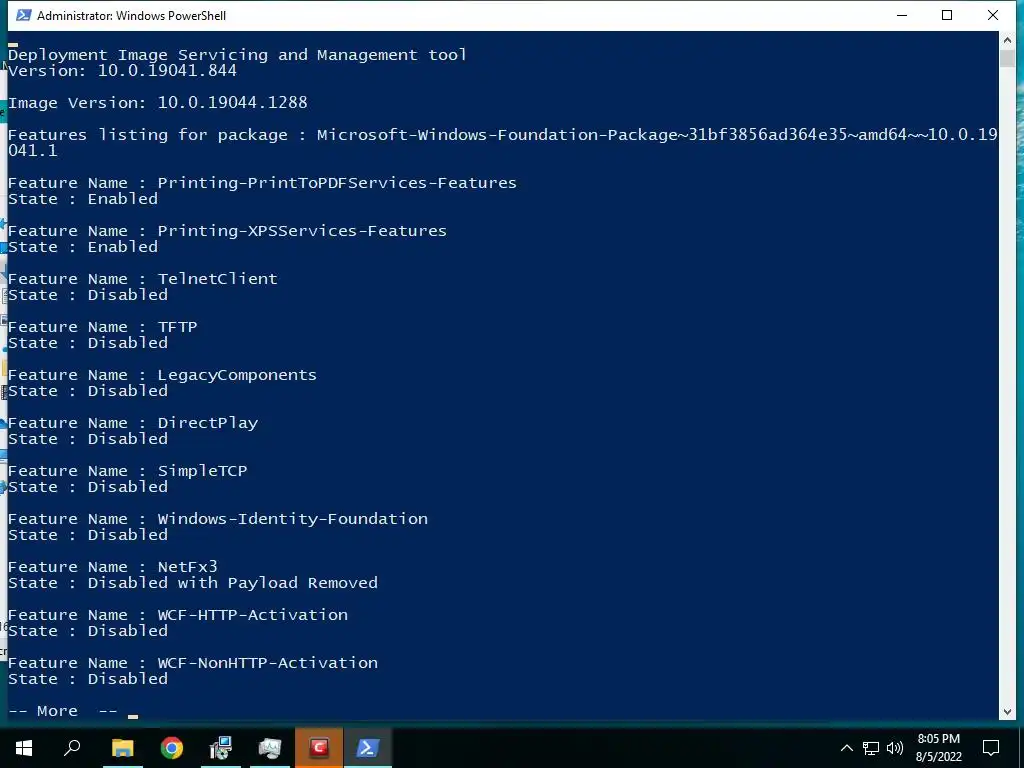Click the PowerShell title bar icon

(24, 15)
